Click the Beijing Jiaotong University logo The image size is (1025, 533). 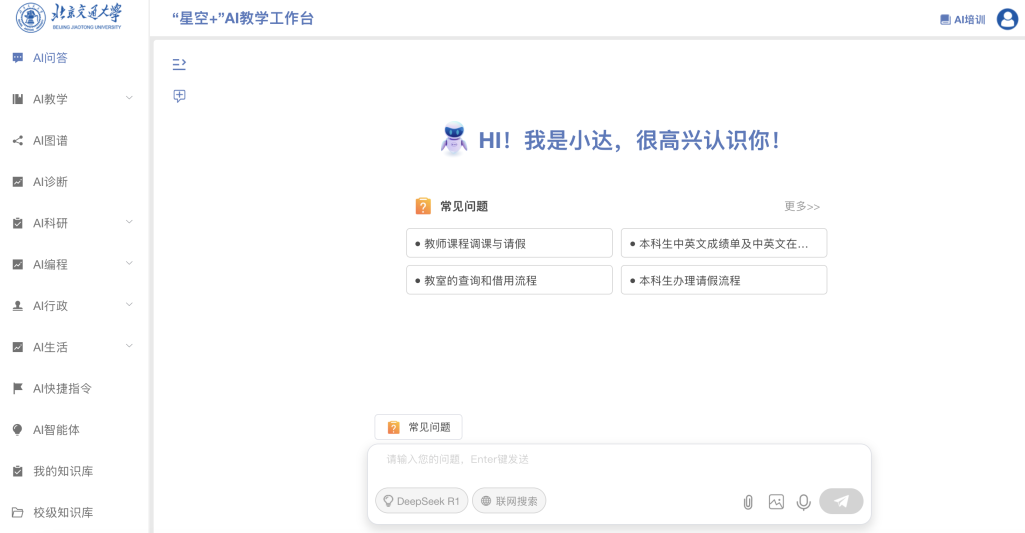pyautogui.click(x=69, y=18)
